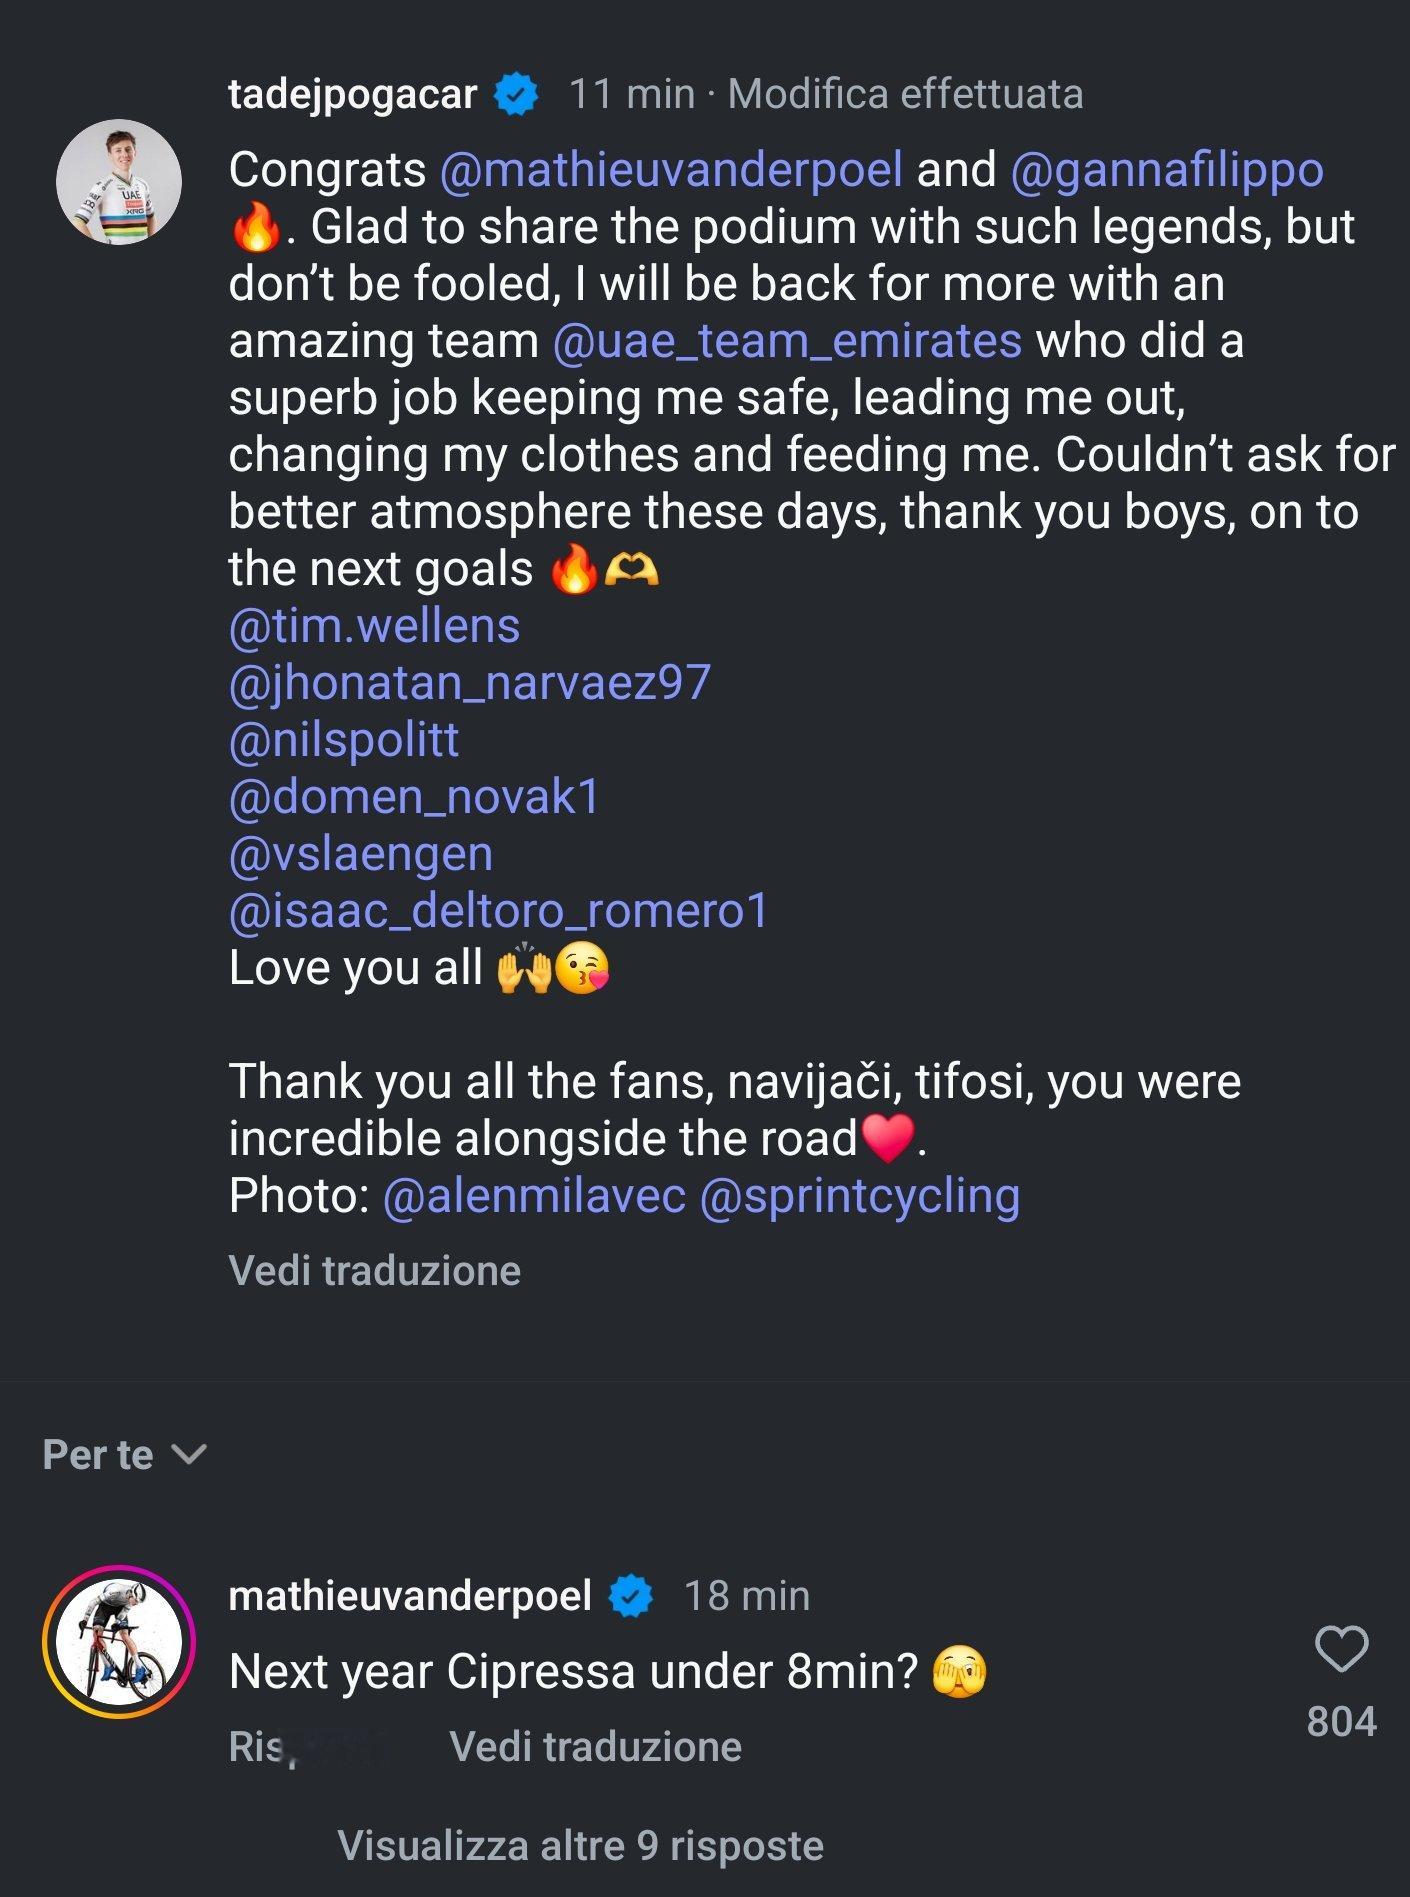Open mathieuvanderpoel's story avatar
Viewport: 1410px width, 1897px height.
pos(119,1641)
